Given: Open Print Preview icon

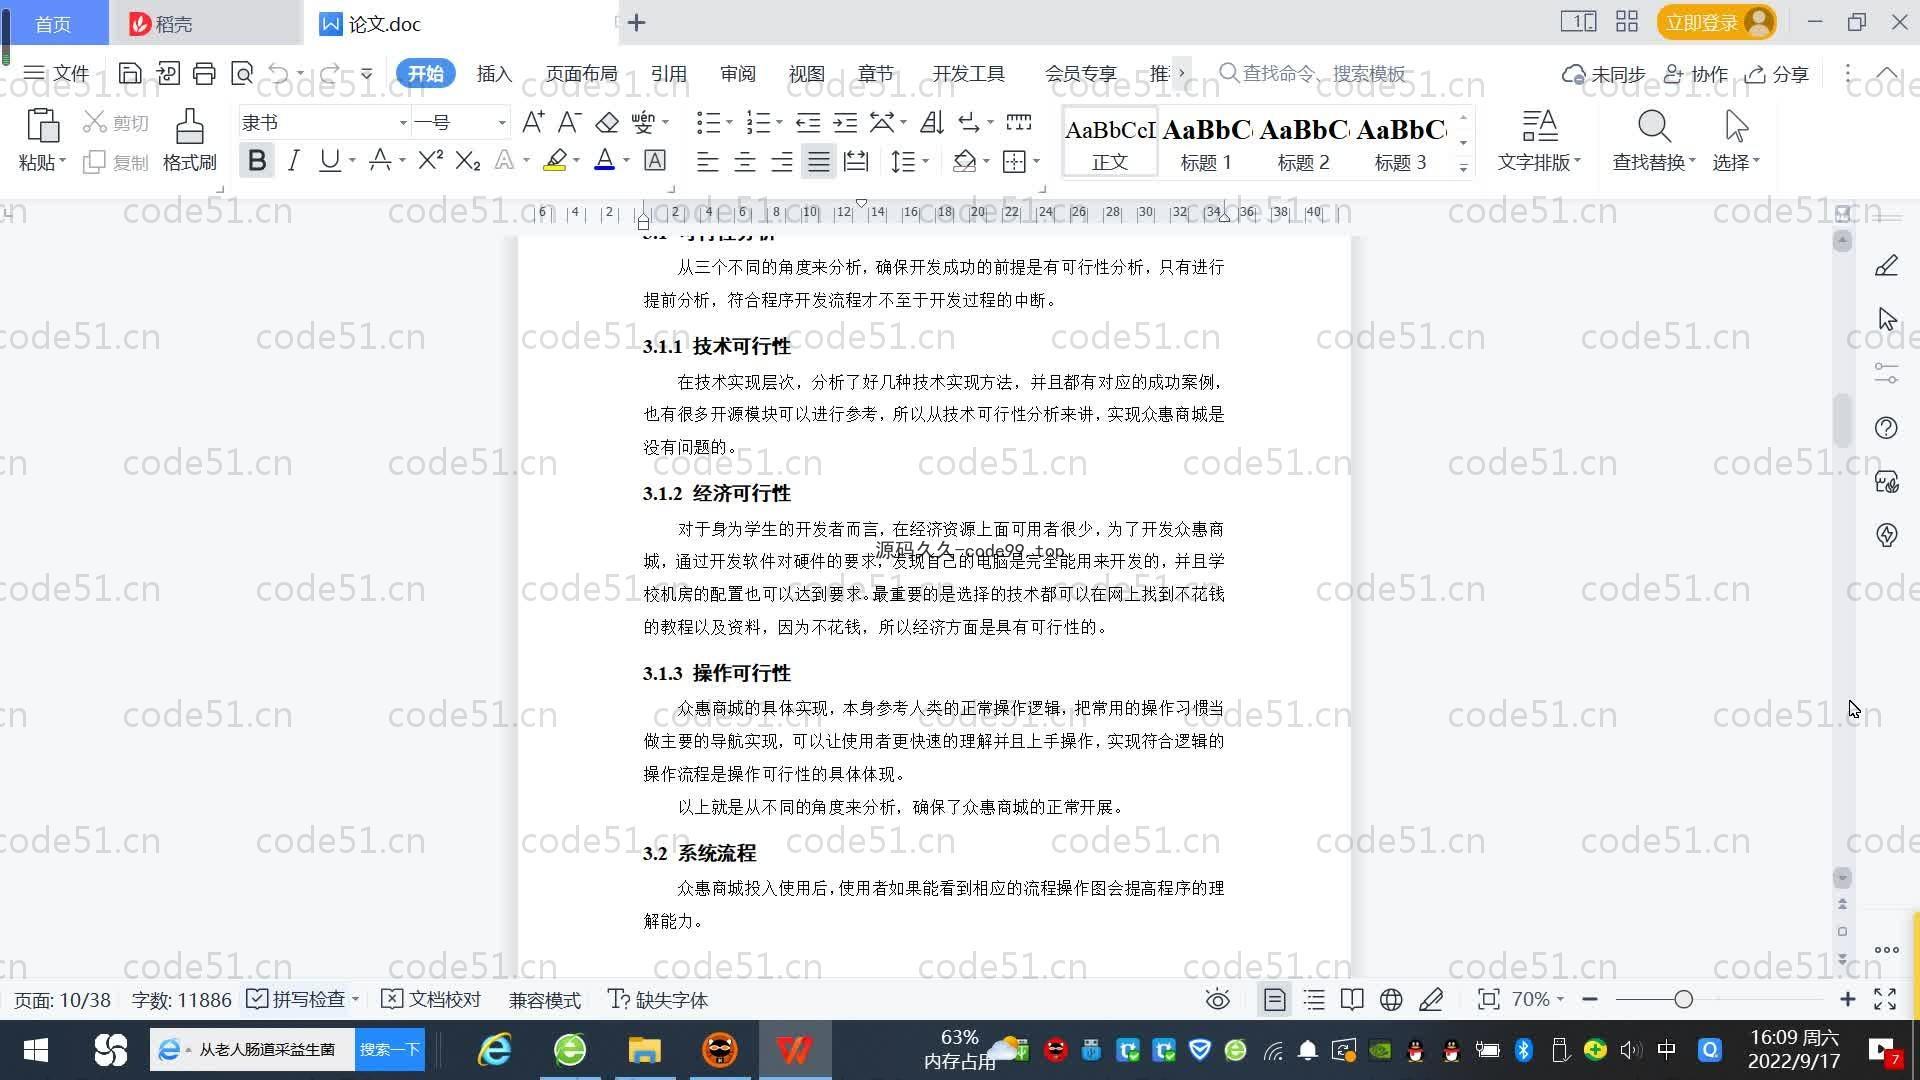Looking at the screenshot, I should pos(242,73).
